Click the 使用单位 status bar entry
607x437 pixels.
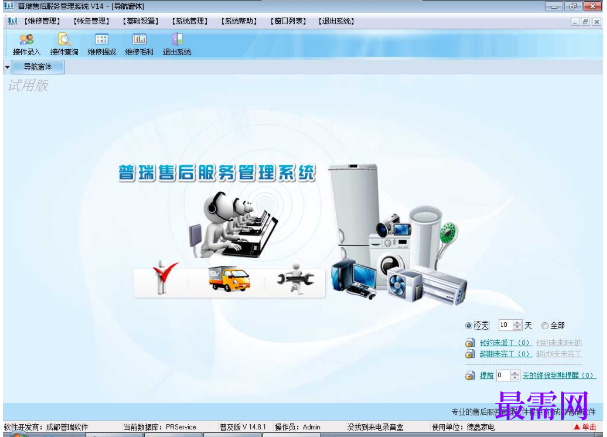[x=463, y=427]
